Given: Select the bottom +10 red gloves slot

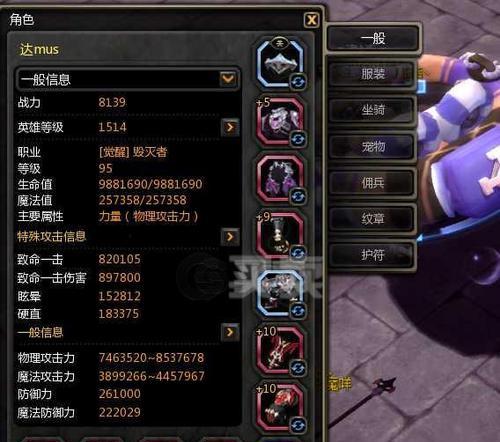Looking at the screenshot, I should click(280, 408).
